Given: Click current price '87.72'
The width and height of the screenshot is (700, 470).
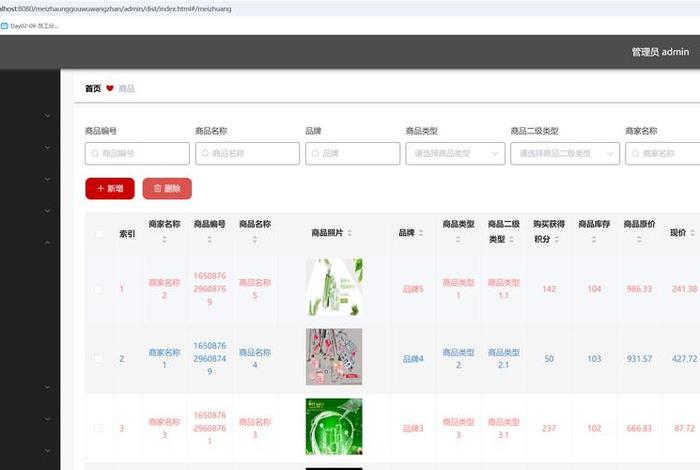Looking at the screenshot, I should click(684, 428).
